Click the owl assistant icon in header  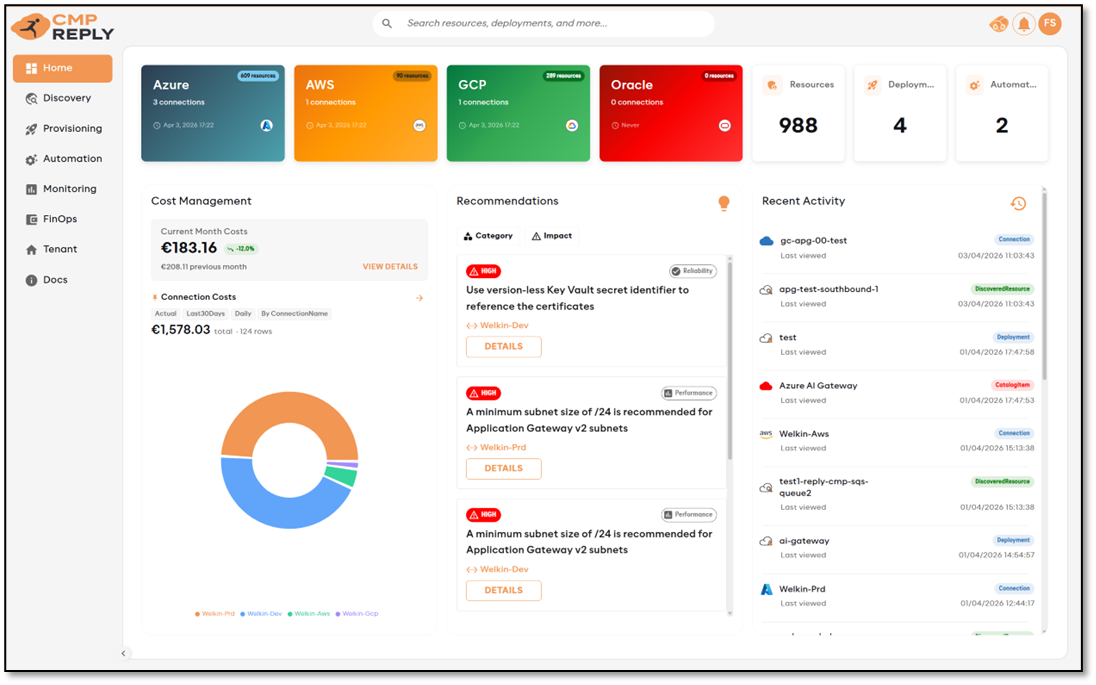998,25
